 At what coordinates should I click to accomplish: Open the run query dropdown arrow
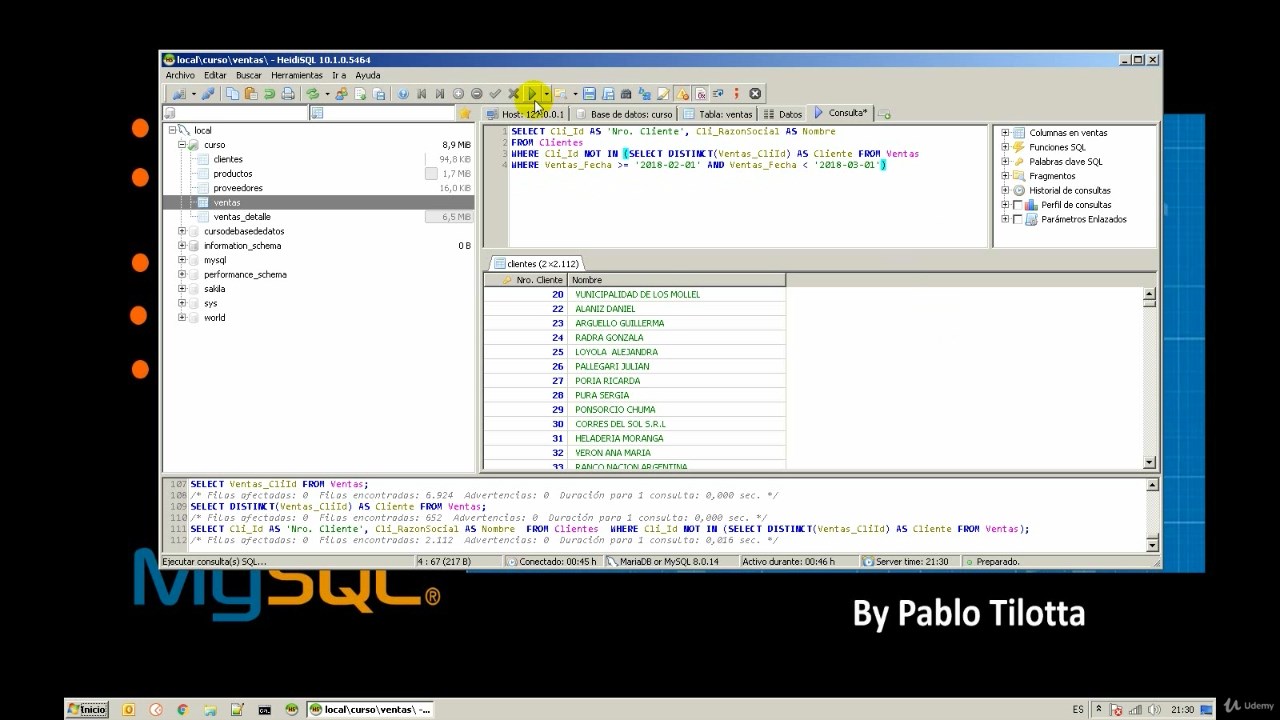click(x=546, y=94)
